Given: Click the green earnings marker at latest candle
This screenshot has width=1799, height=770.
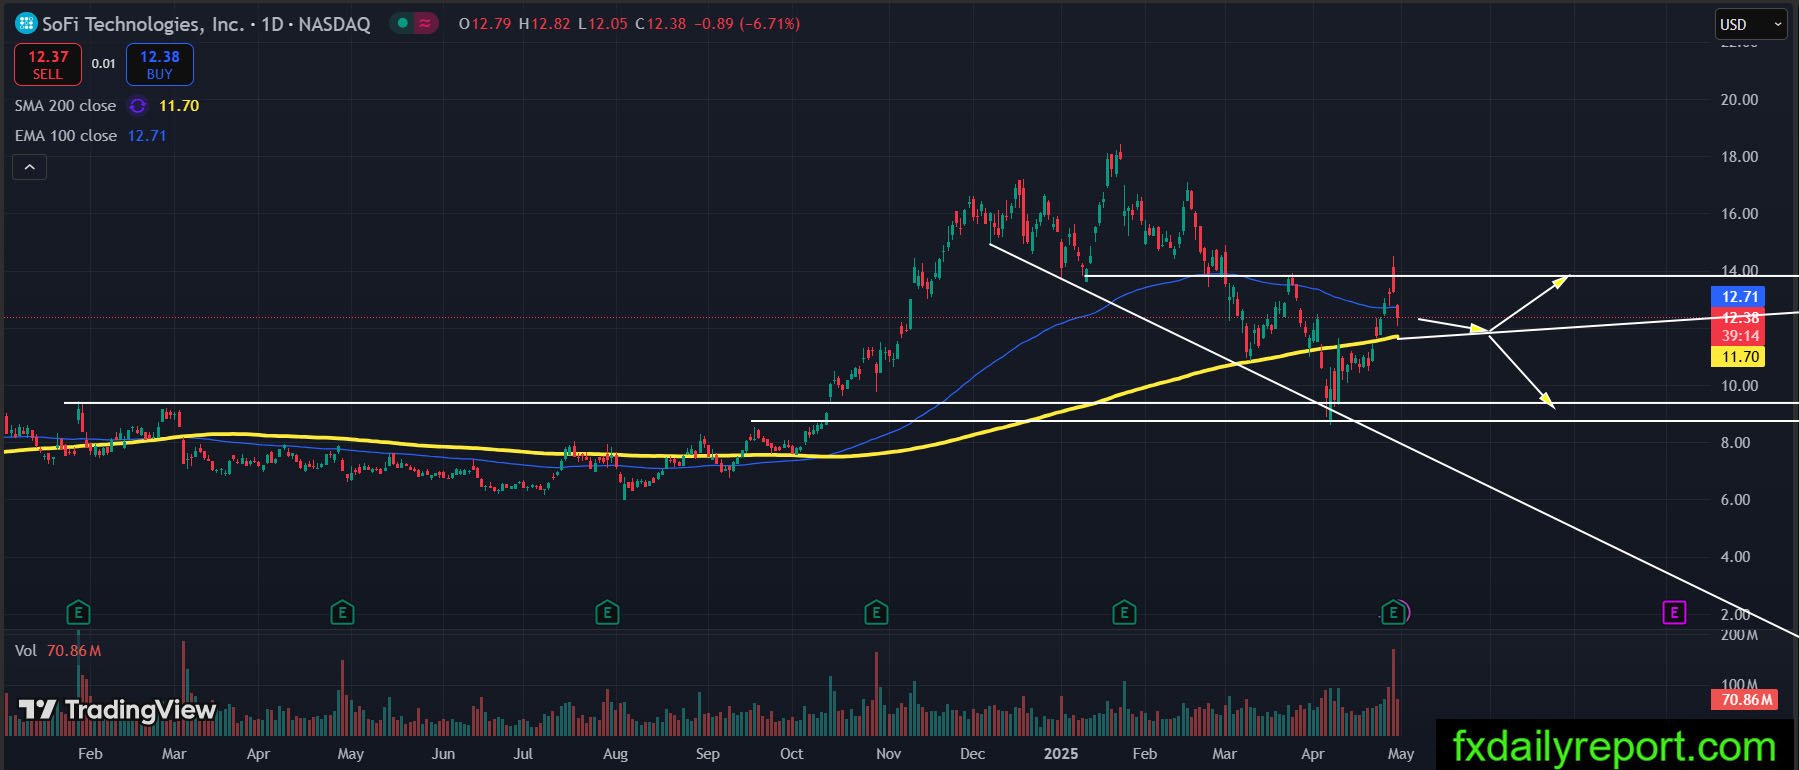Looking at the screenshot, I should pyautogui.click(x=1392, y=612).
